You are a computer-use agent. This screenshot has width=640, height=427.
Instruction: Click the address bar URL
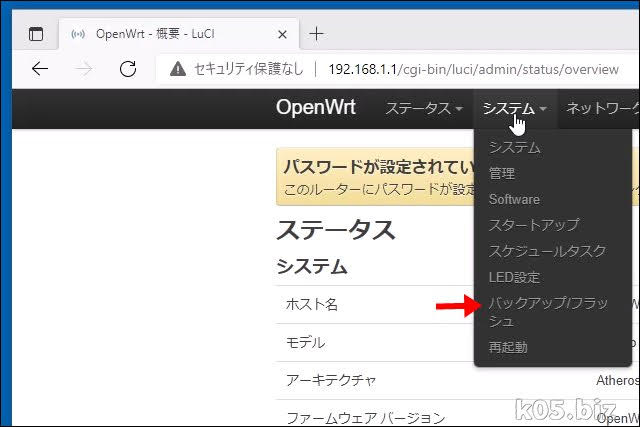coord(473,69)
